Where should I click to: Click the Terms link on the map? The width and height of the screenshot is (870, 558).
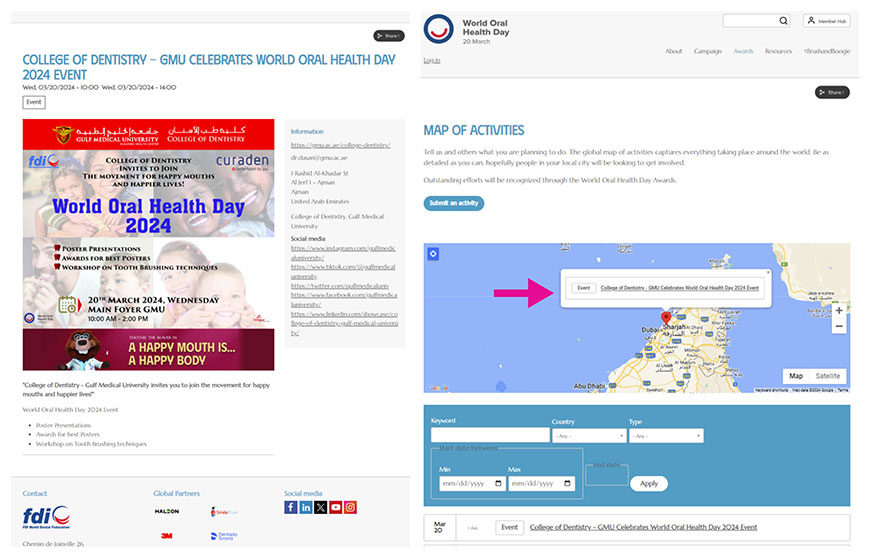tap(843, 390)
